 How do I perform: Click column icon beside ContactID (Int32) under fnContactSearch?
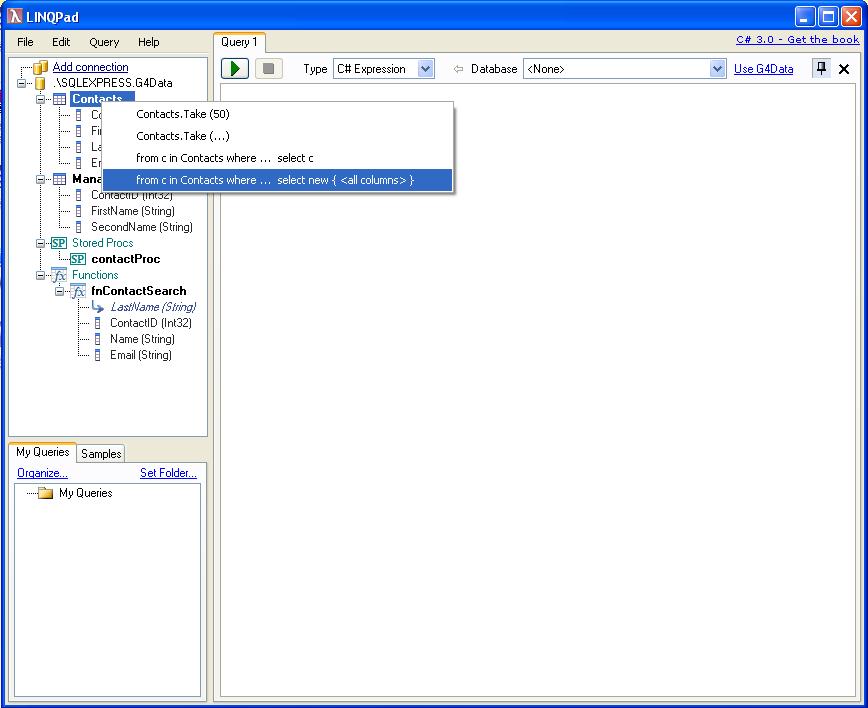pos(97,323)
